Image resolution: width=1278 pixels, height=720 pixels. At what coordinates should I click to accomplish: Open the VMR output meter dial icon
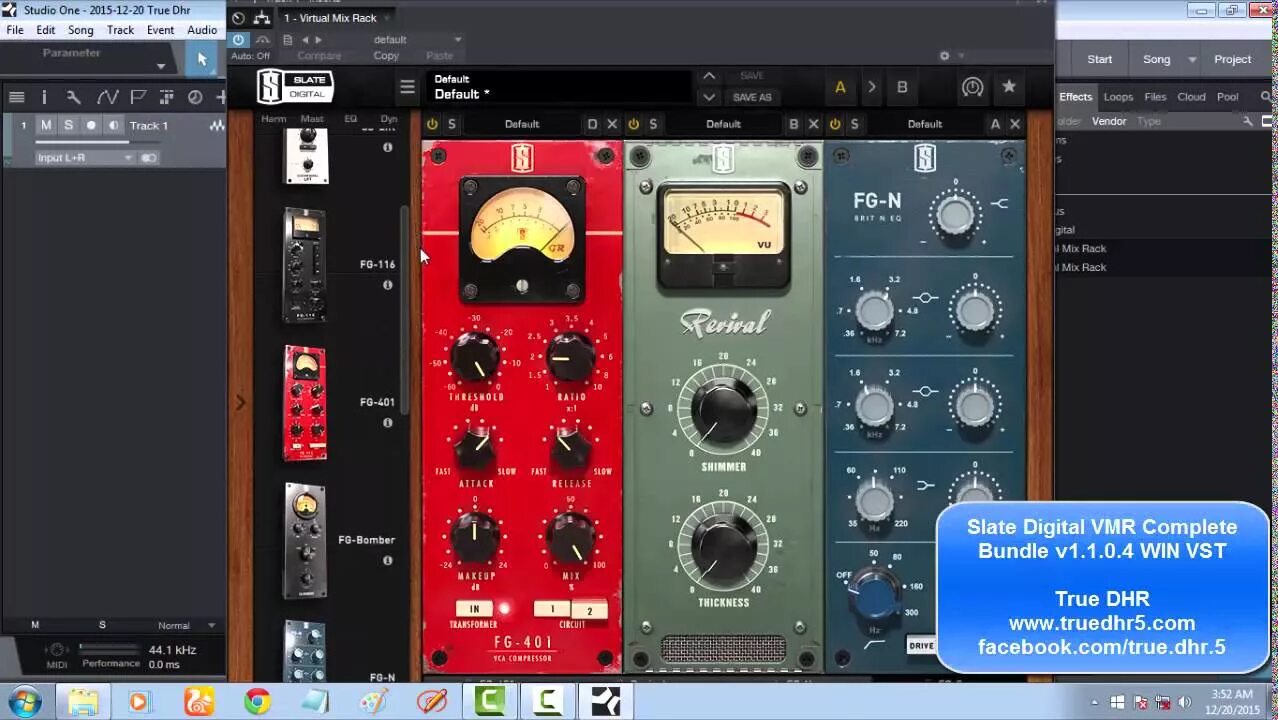[972, 87]
